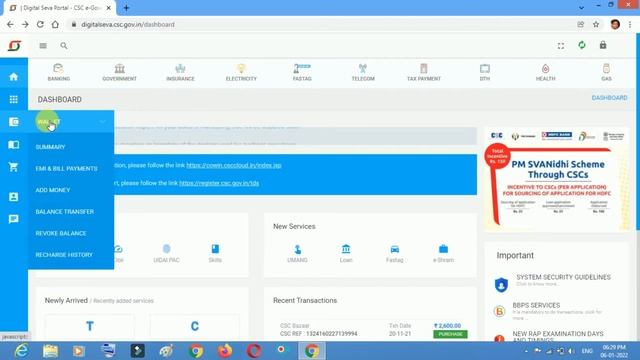
Task: Click the ₹2,600.00 transaction amount
Action: 447,326
